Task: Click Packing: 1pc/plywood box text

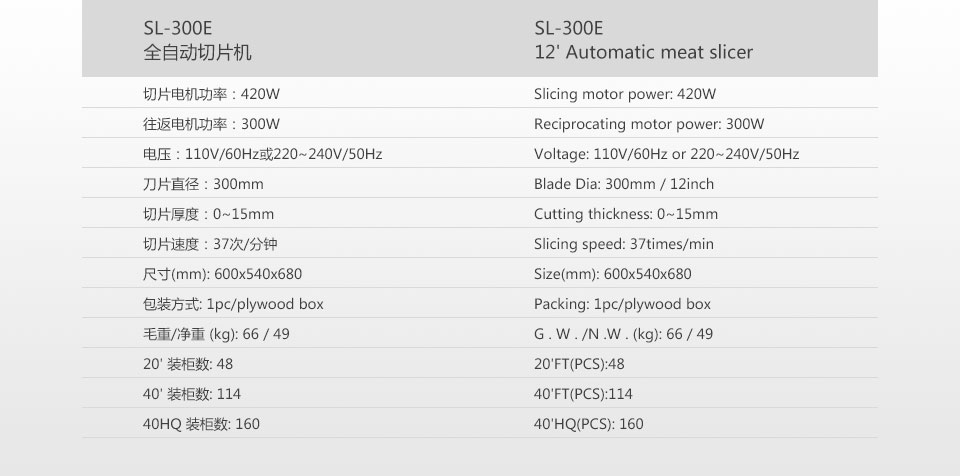Action: [622, 304]
